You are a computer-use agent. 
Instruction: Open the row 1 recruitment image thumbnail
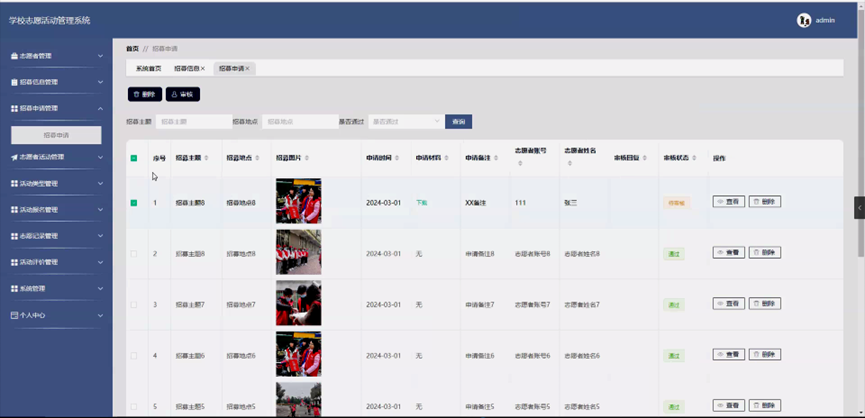[x=298, y=201]
